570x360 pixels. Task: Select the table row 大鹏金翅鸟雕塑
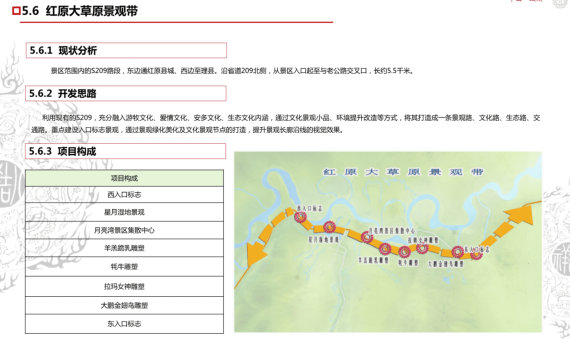(x=124, y=305)
